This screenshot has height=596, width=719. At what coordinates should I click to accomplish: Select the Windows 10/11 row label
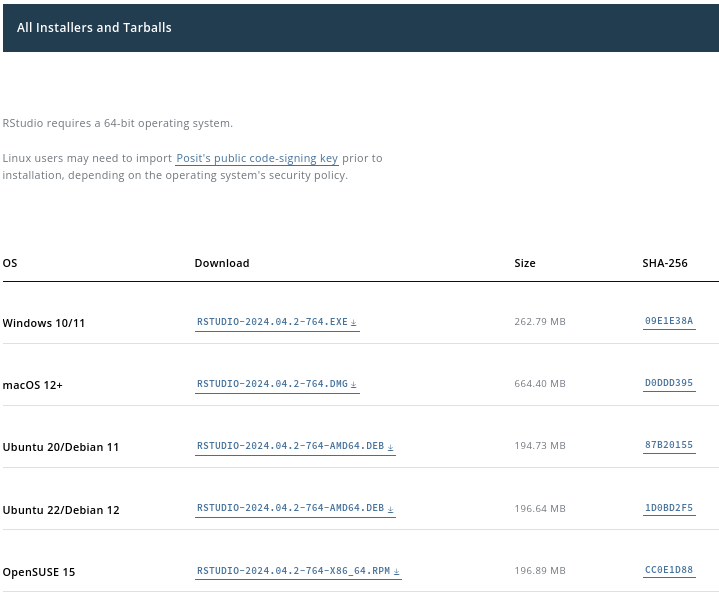click(x=44, y=323)
